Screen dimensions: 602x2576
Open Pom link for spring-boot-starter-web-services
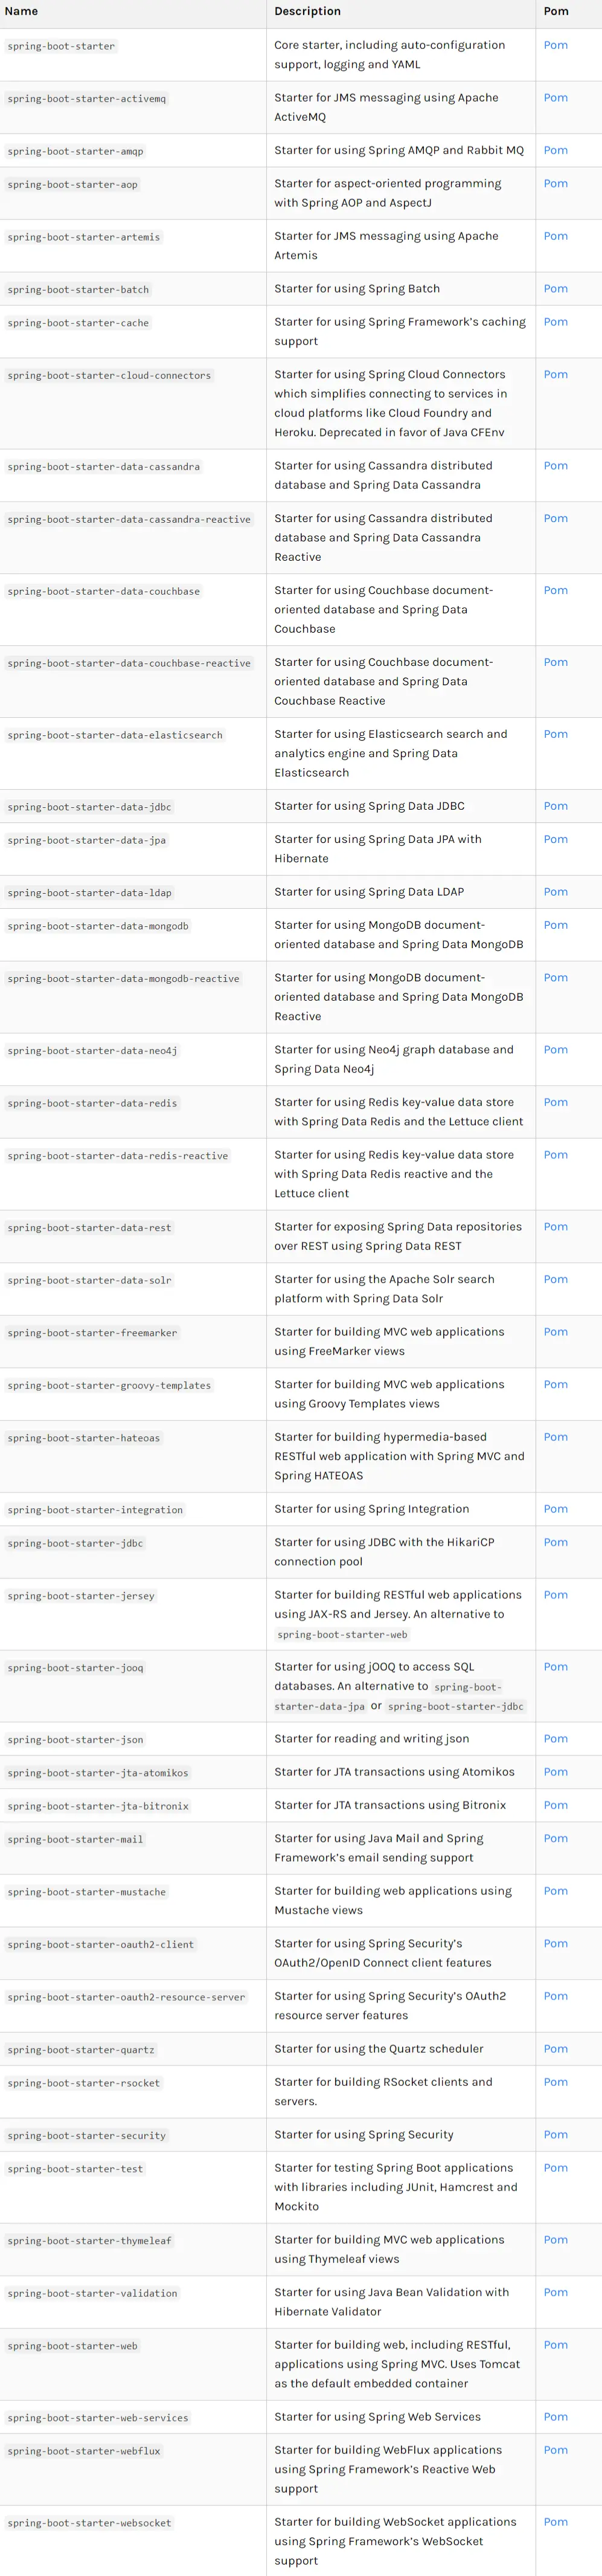(555, 2418)
